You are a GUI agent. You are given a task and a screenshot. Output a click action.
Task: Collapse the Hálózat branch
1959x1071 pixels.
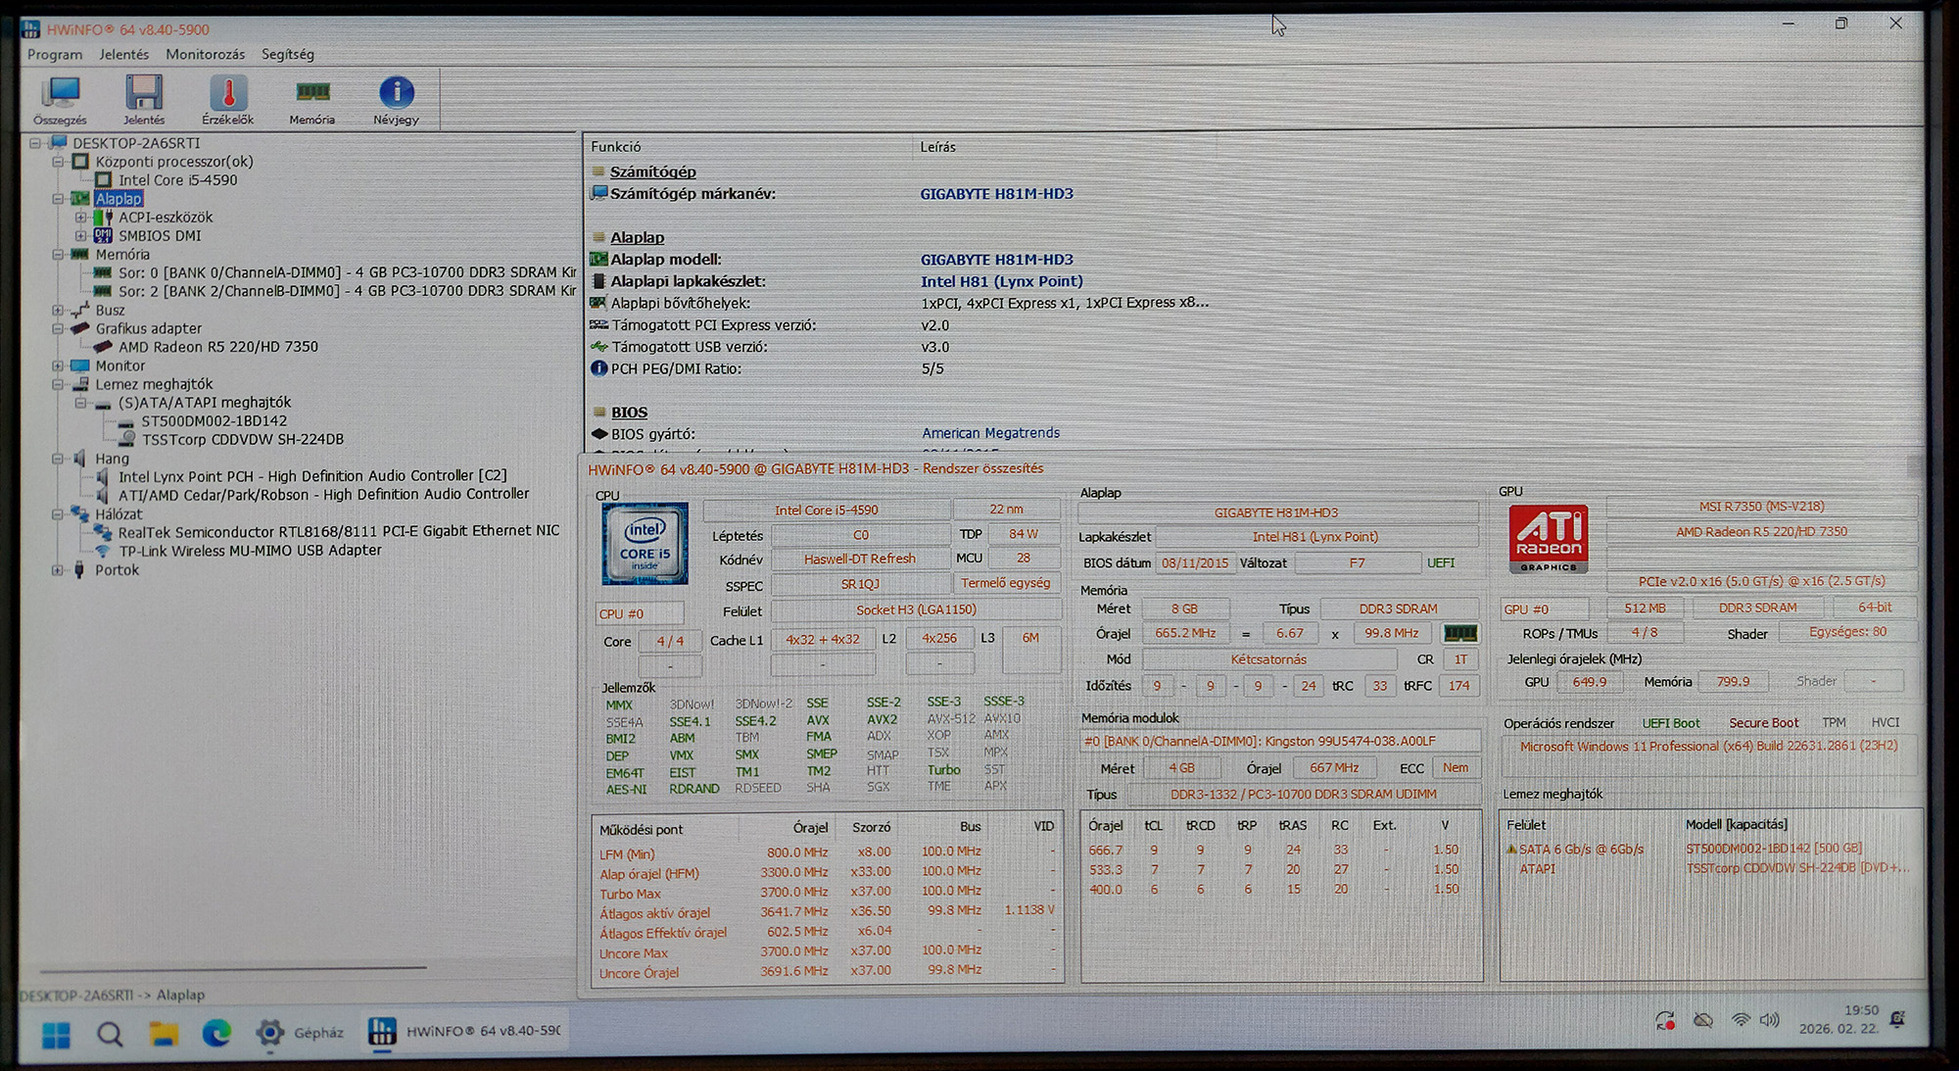click(58, 514)
